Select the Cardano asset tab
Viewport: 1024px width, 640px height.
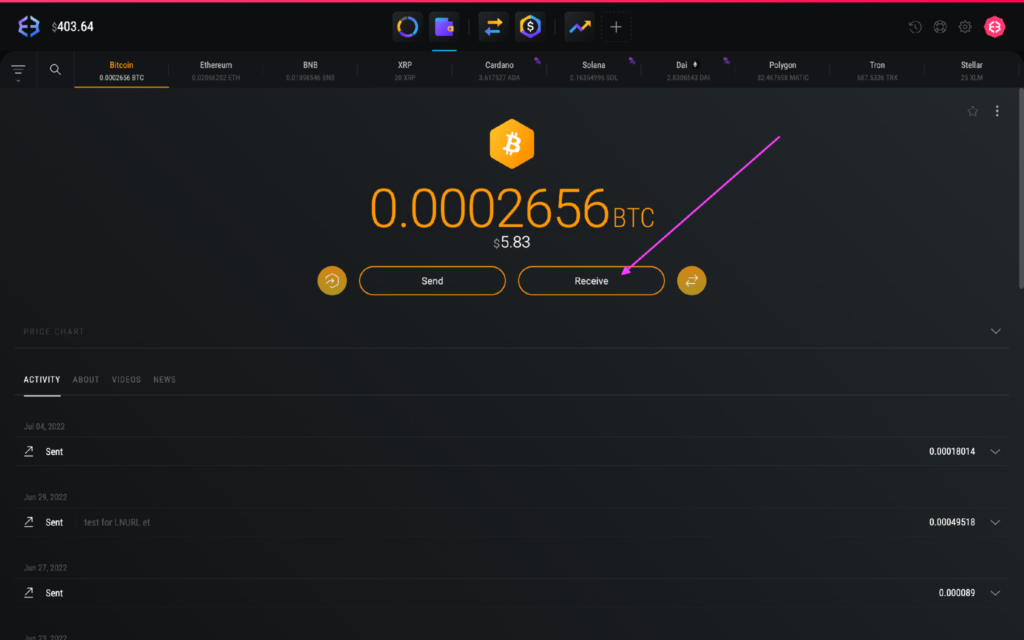499,71
